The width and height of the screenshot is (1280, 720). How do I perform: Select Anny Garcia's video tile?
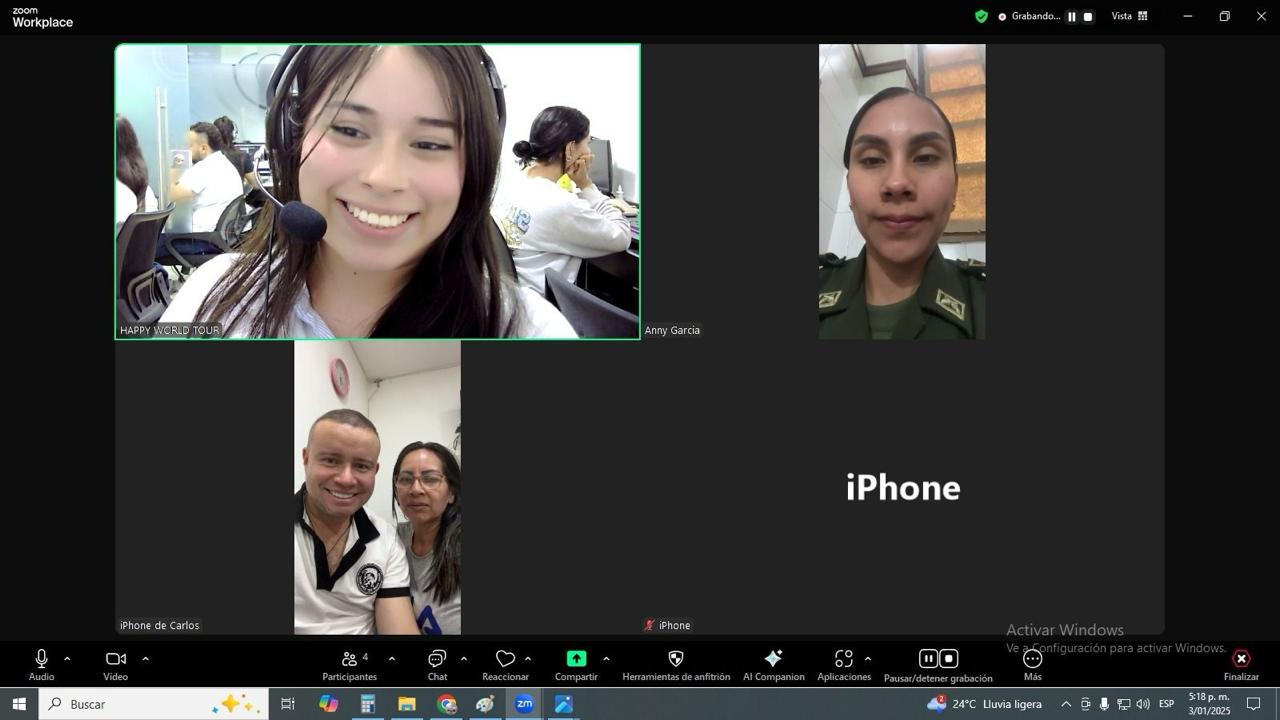pos(902,191)
